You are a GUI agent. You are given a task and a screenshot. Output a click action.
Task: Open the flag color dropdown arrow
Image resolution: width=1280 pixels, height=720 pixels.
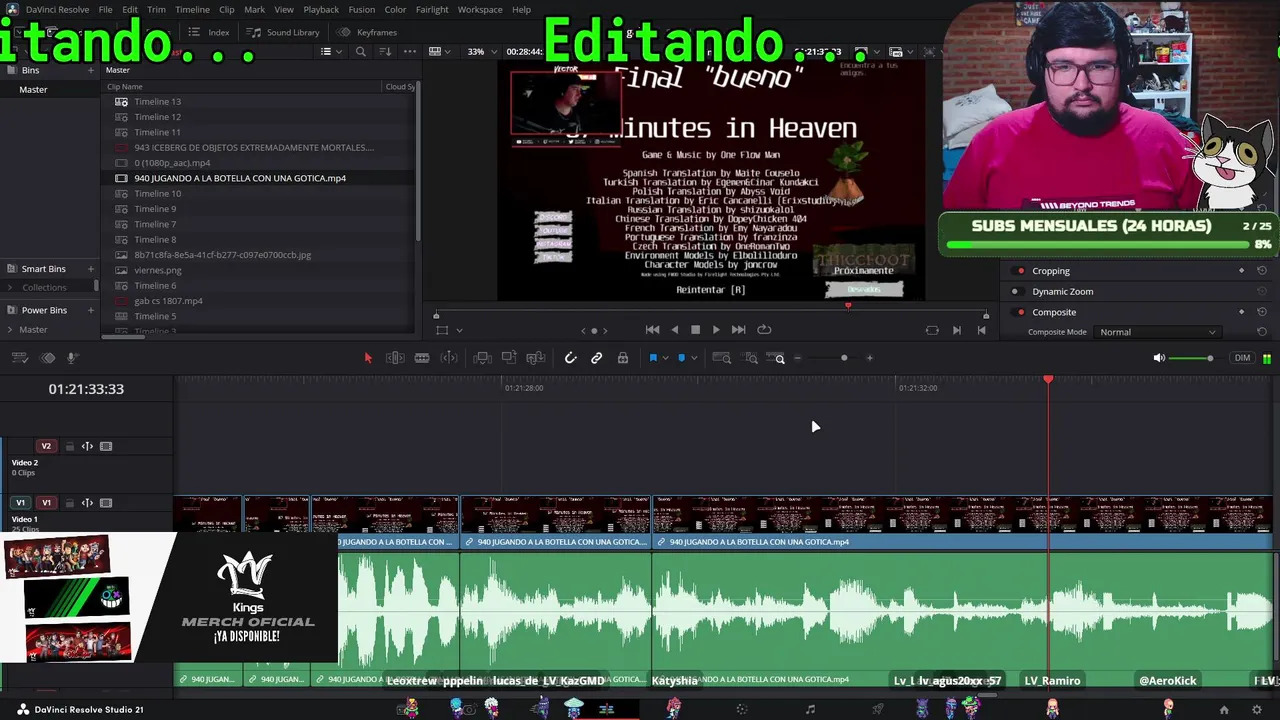point(665,358)
